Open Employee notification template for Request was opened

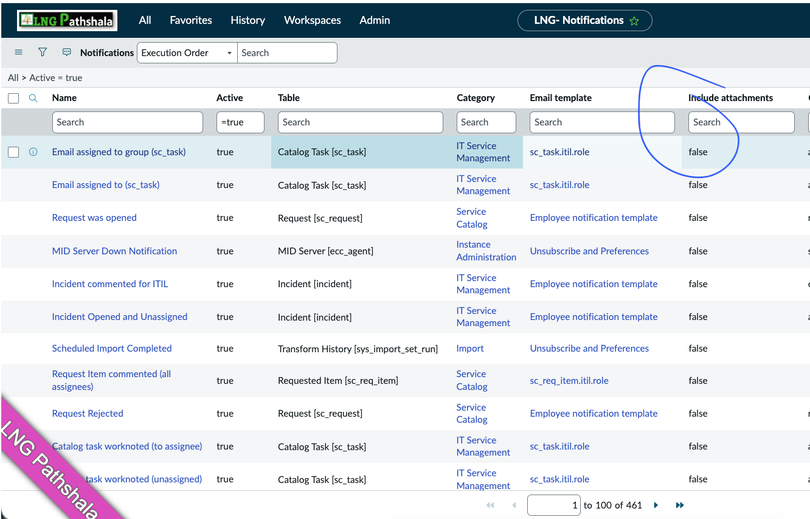pos(593,218)
